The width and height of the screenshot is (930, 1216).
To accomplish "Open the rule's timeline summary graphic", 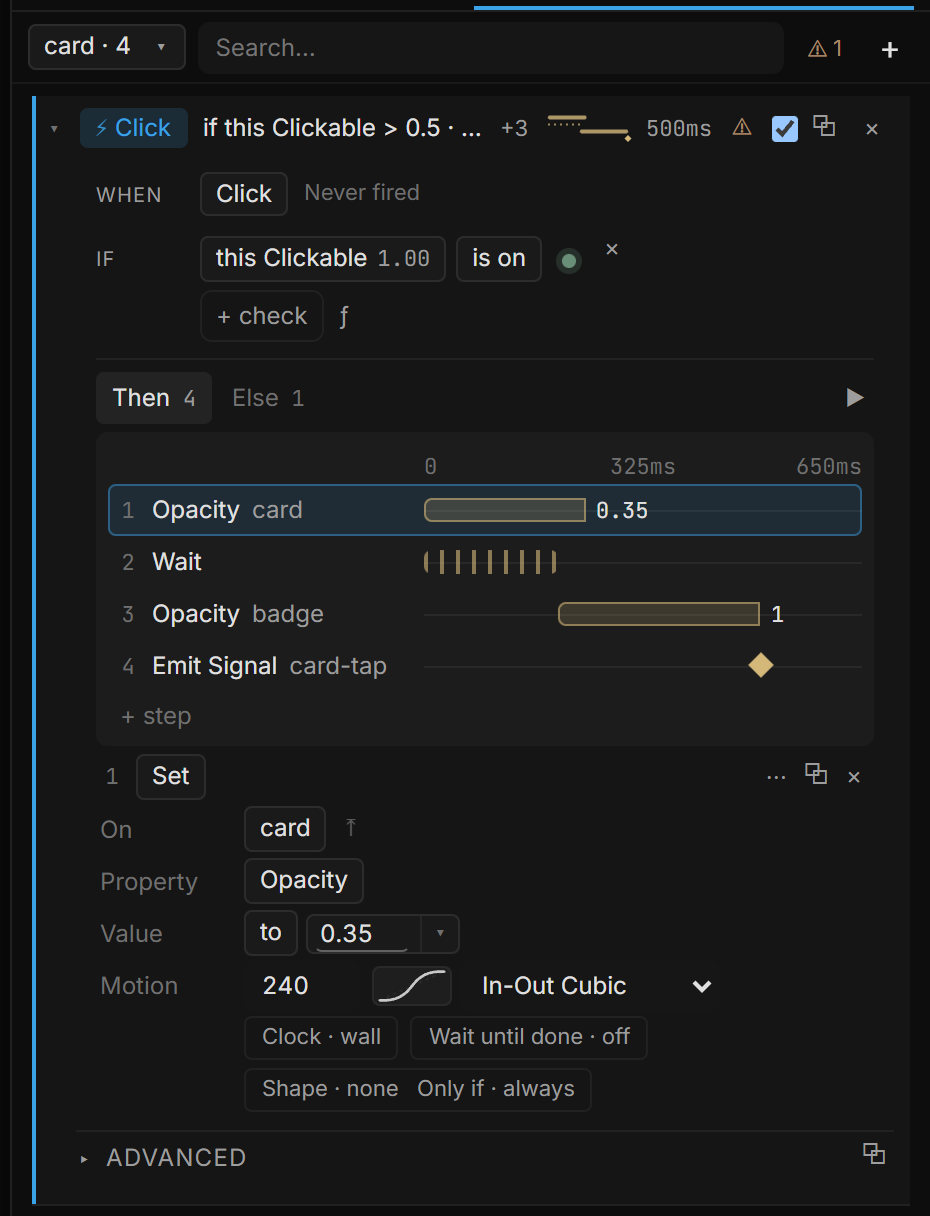I will coord(590,128).
